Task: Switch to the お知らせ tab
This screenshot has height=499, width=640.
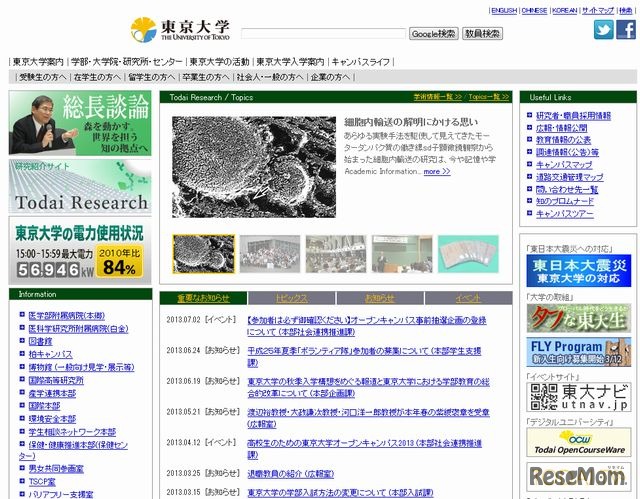Action: click(380, 298)
